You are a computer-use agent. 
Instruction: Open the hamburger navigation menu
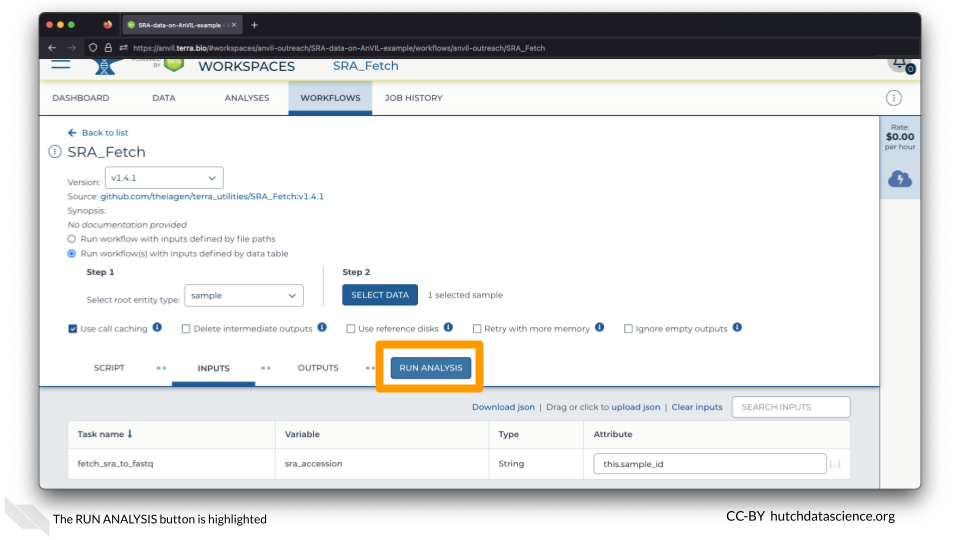[x=61, y=64]
